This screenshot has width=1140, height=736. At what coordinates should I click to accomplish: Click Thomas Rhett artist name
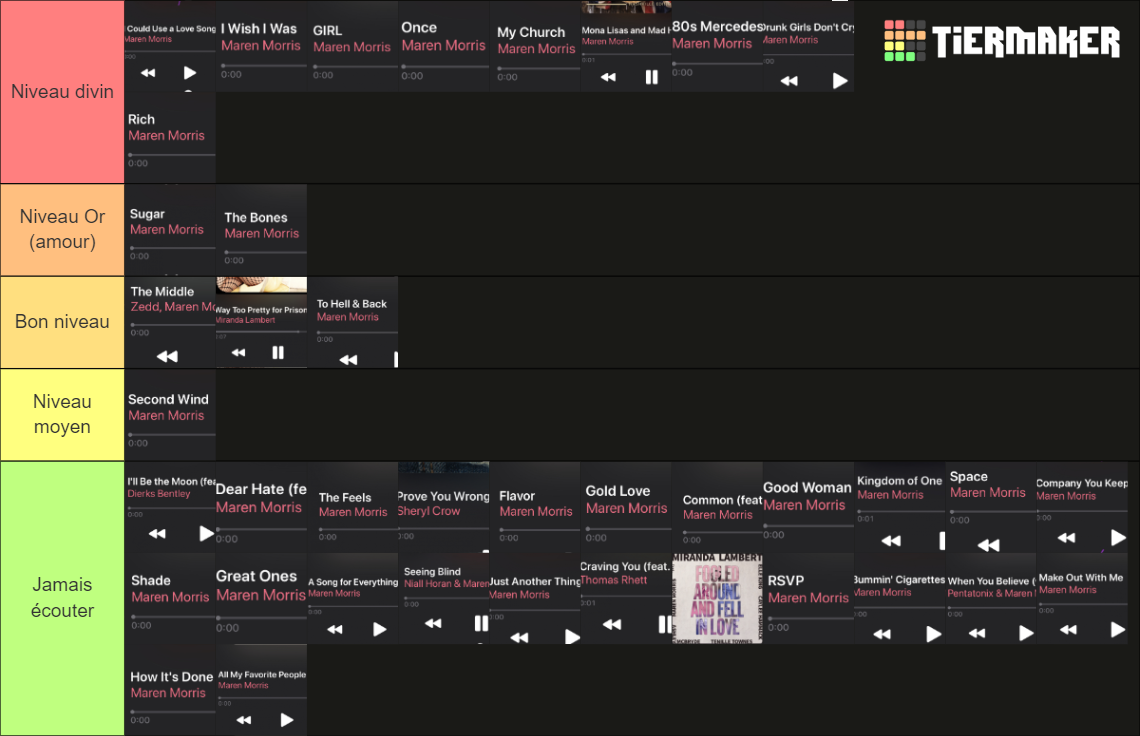click(x=614, y=580)
